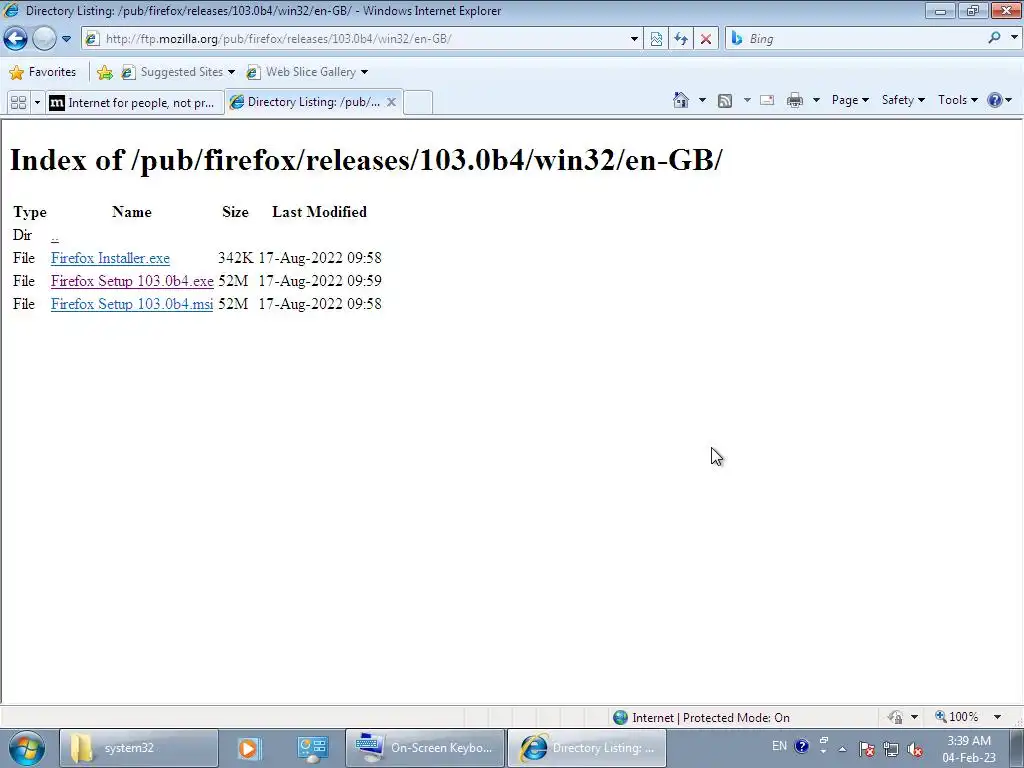Image resolution: width=1024 pixels, height=768 pixels.
Task: Open the Page menu
Action: click(x=850, y=100)
